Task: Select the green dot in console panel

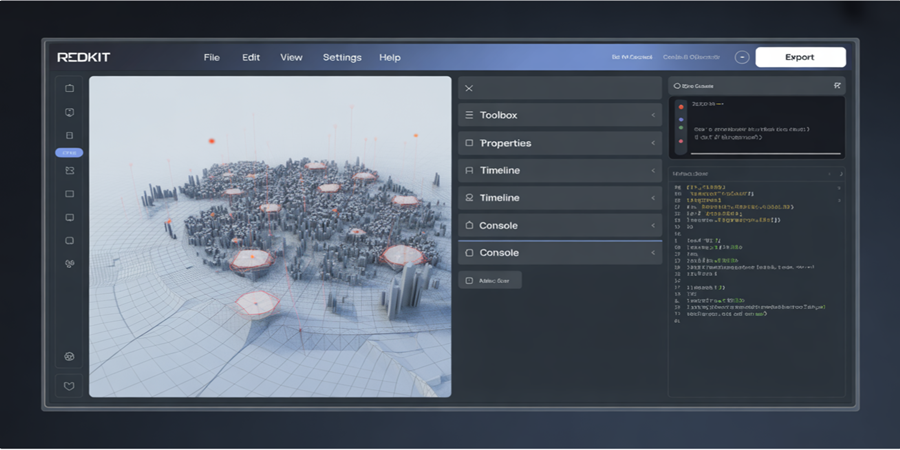Action: click(x=681, y=127)
